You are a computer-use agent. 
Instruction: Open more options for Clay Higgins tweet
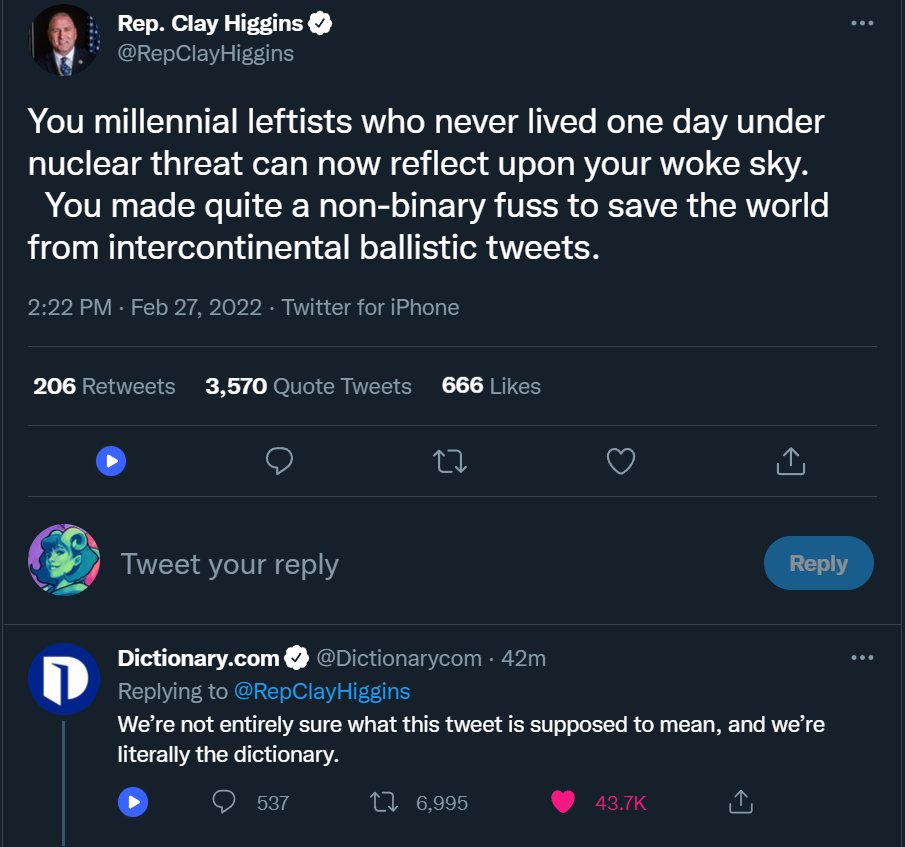coord(861,24)
